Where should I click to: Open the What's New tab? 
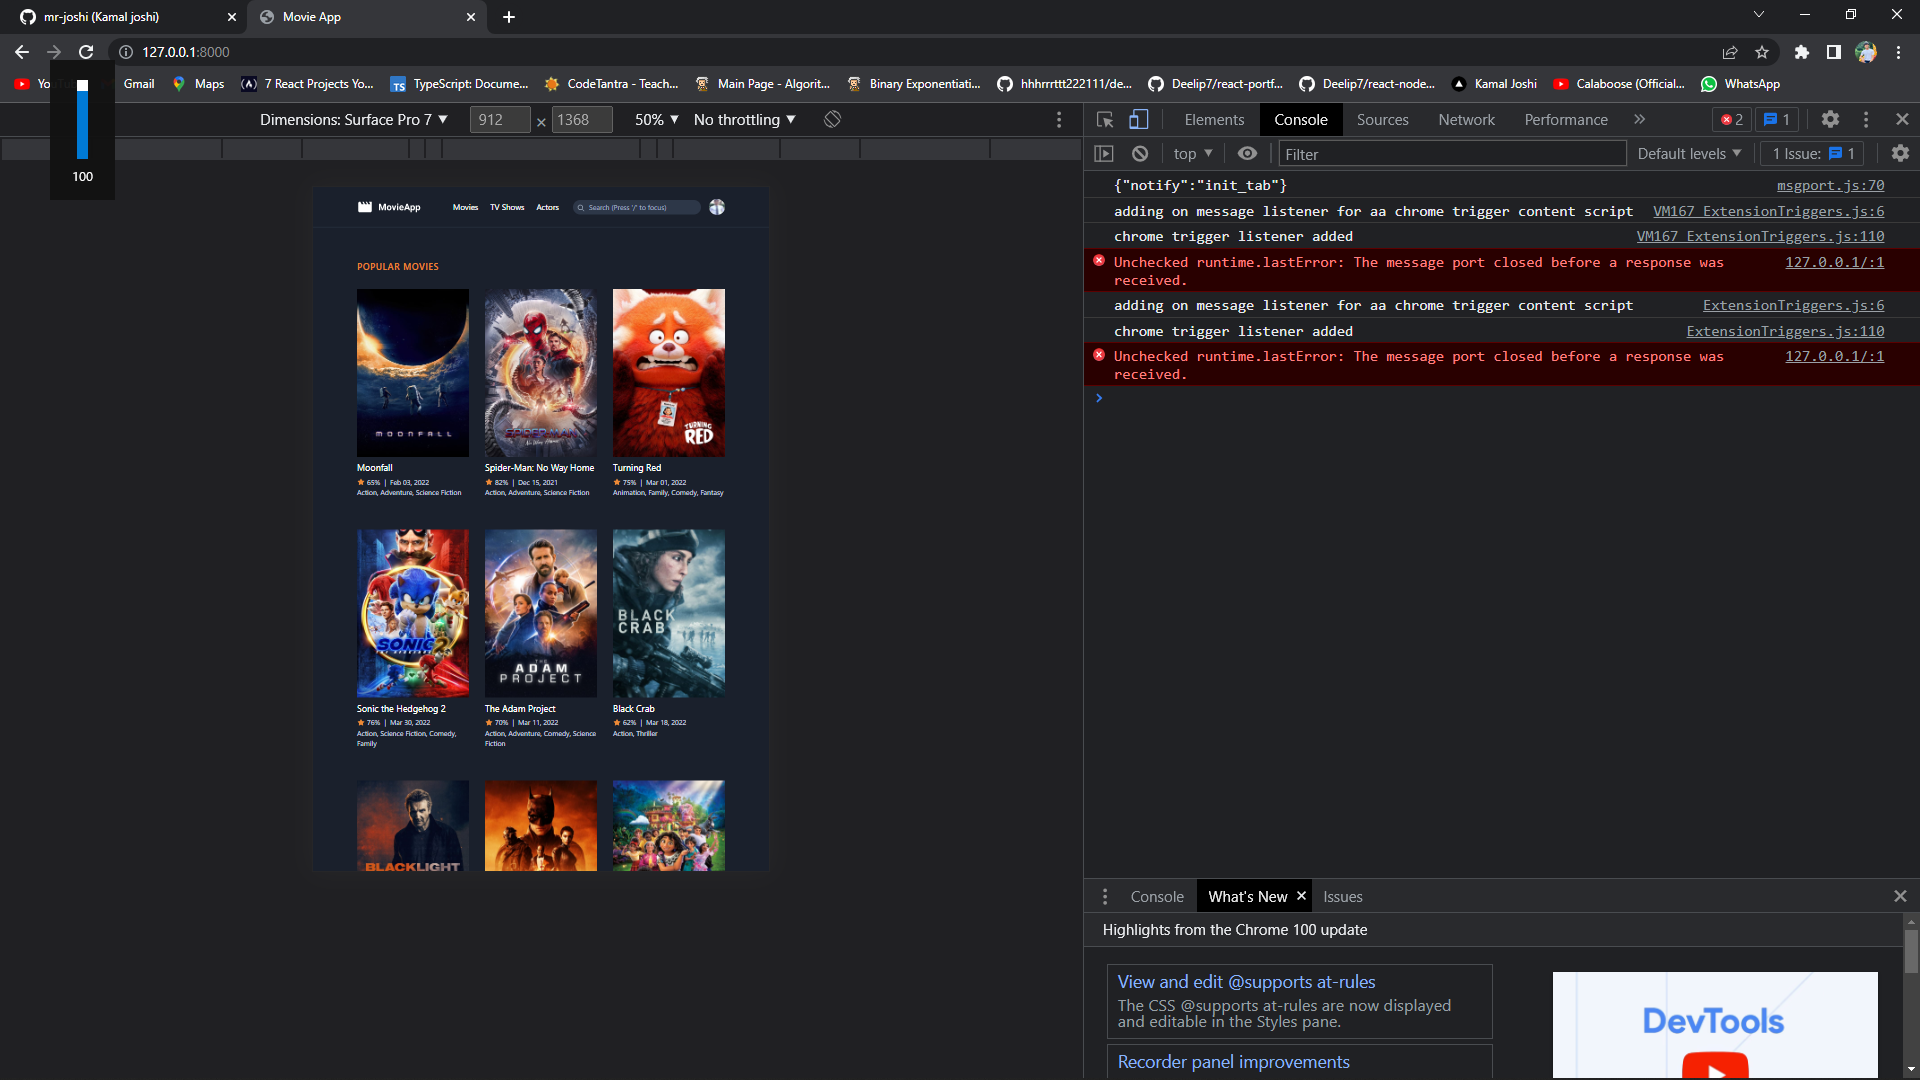tap(1247, 896)
